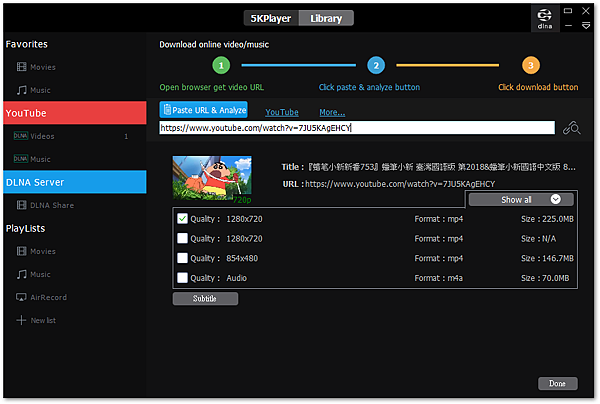The width and height of the screenshot is (600, 404).
Task: Open YouTube Music list
Action: (40, 159)
